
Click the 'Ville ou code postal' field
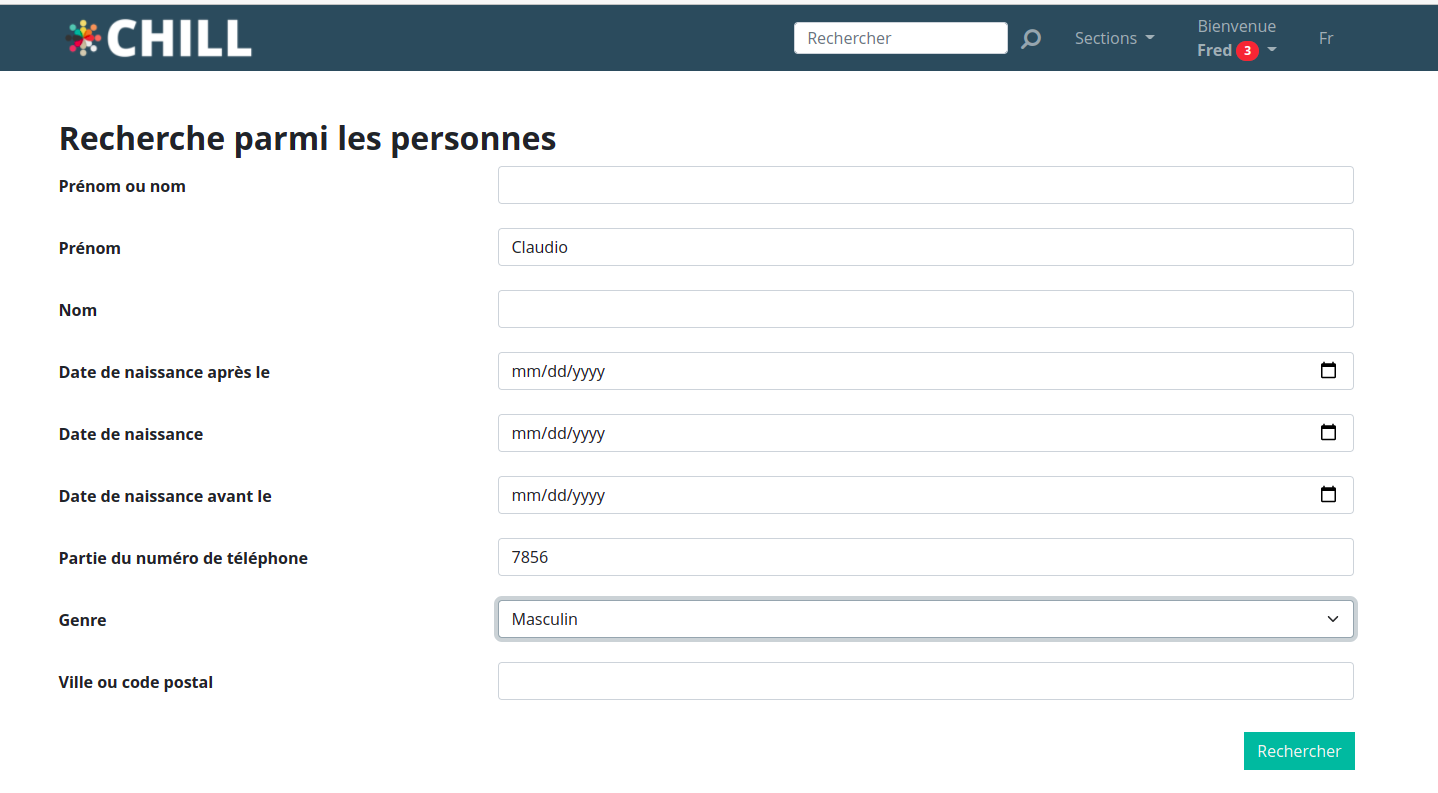point(925,681)
